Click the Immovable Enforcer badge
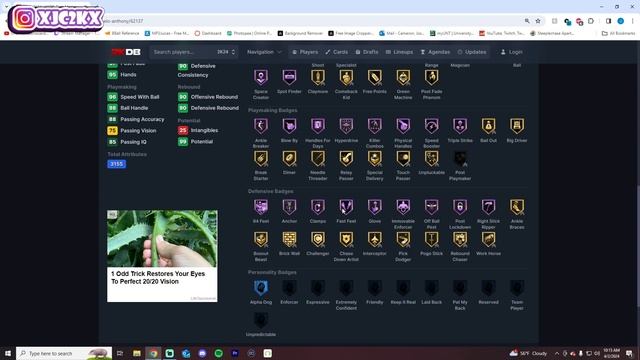640x360 pixels. tap(403, 207)
